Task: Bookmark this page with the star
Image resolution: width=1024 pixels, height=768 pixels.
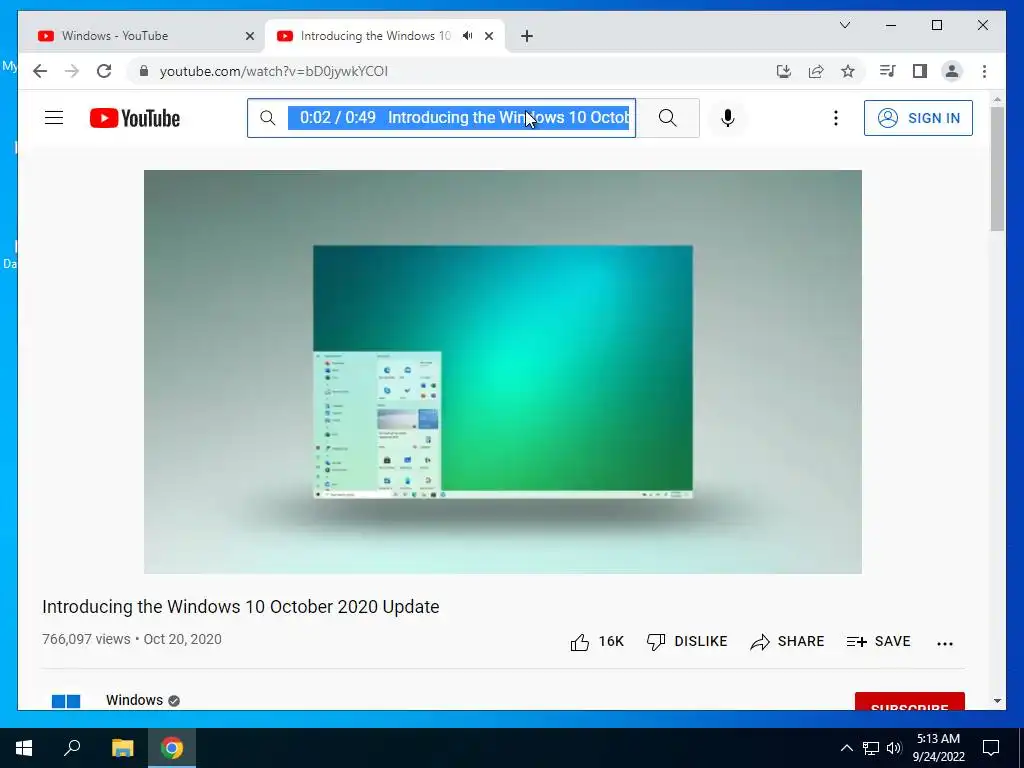Action: pyautogui.click(x=848, y=71)
